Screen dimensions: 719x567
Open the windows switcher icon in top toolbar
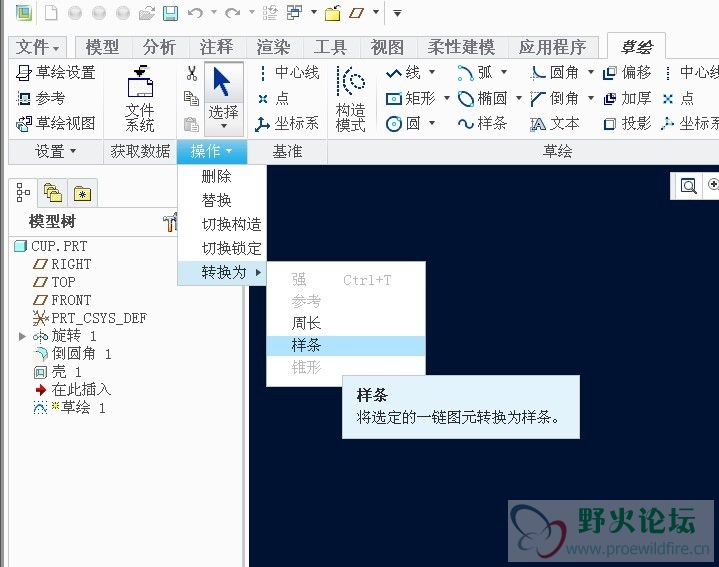294,13
